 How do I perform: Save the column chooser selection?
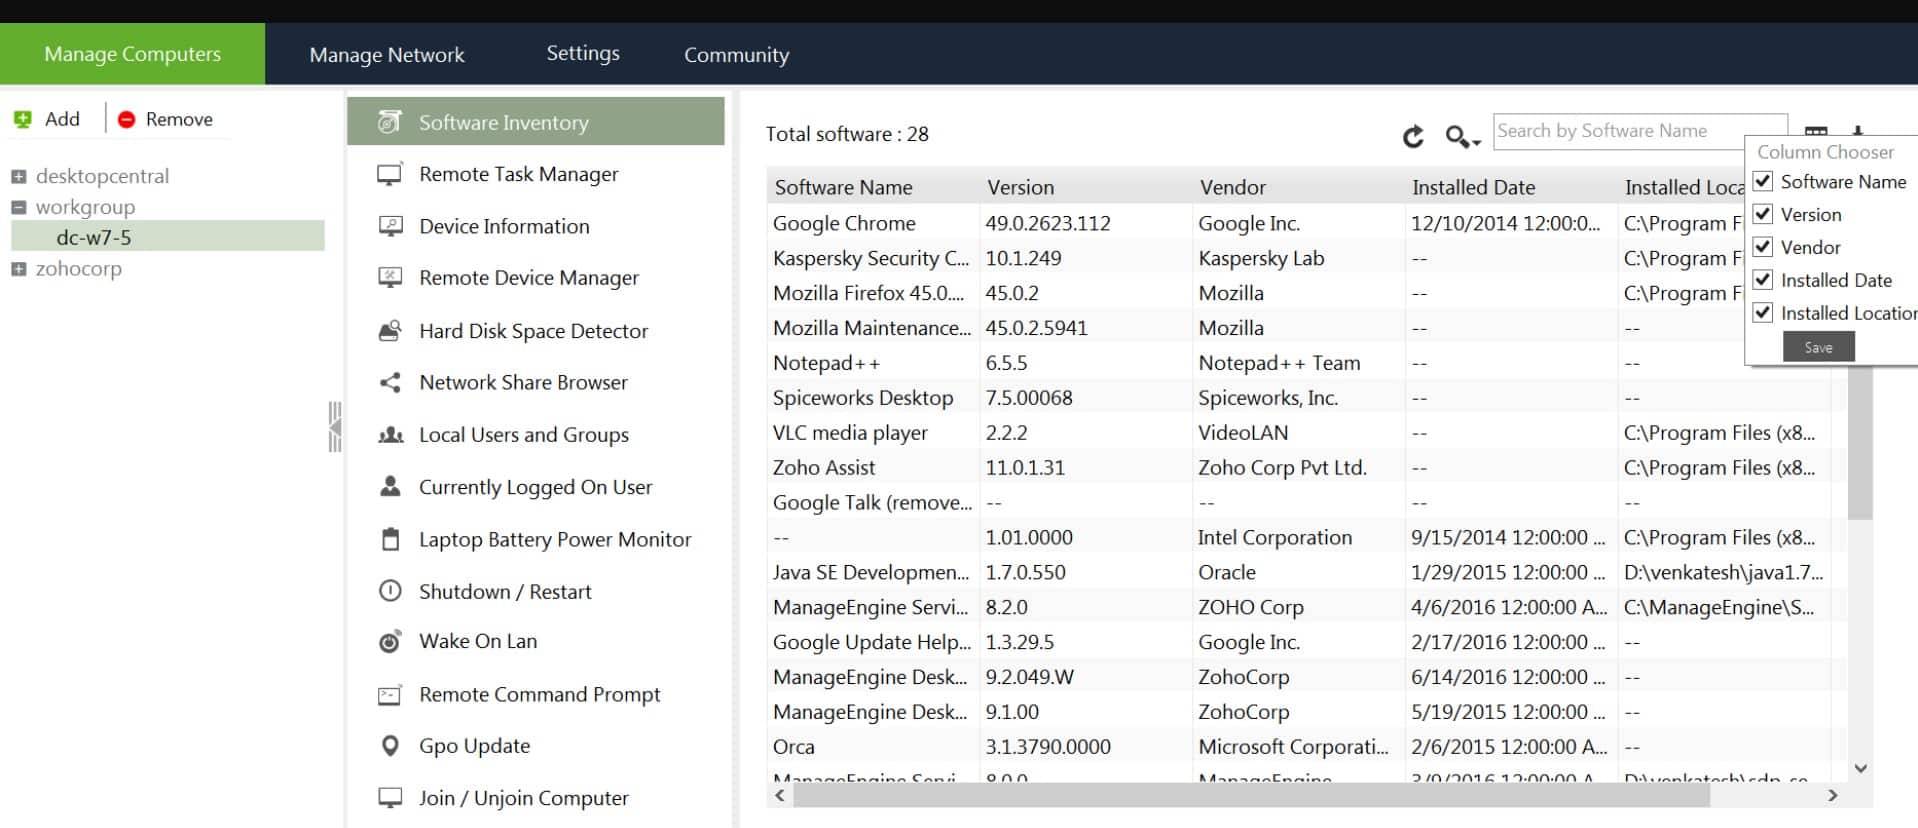point(1818,347)
